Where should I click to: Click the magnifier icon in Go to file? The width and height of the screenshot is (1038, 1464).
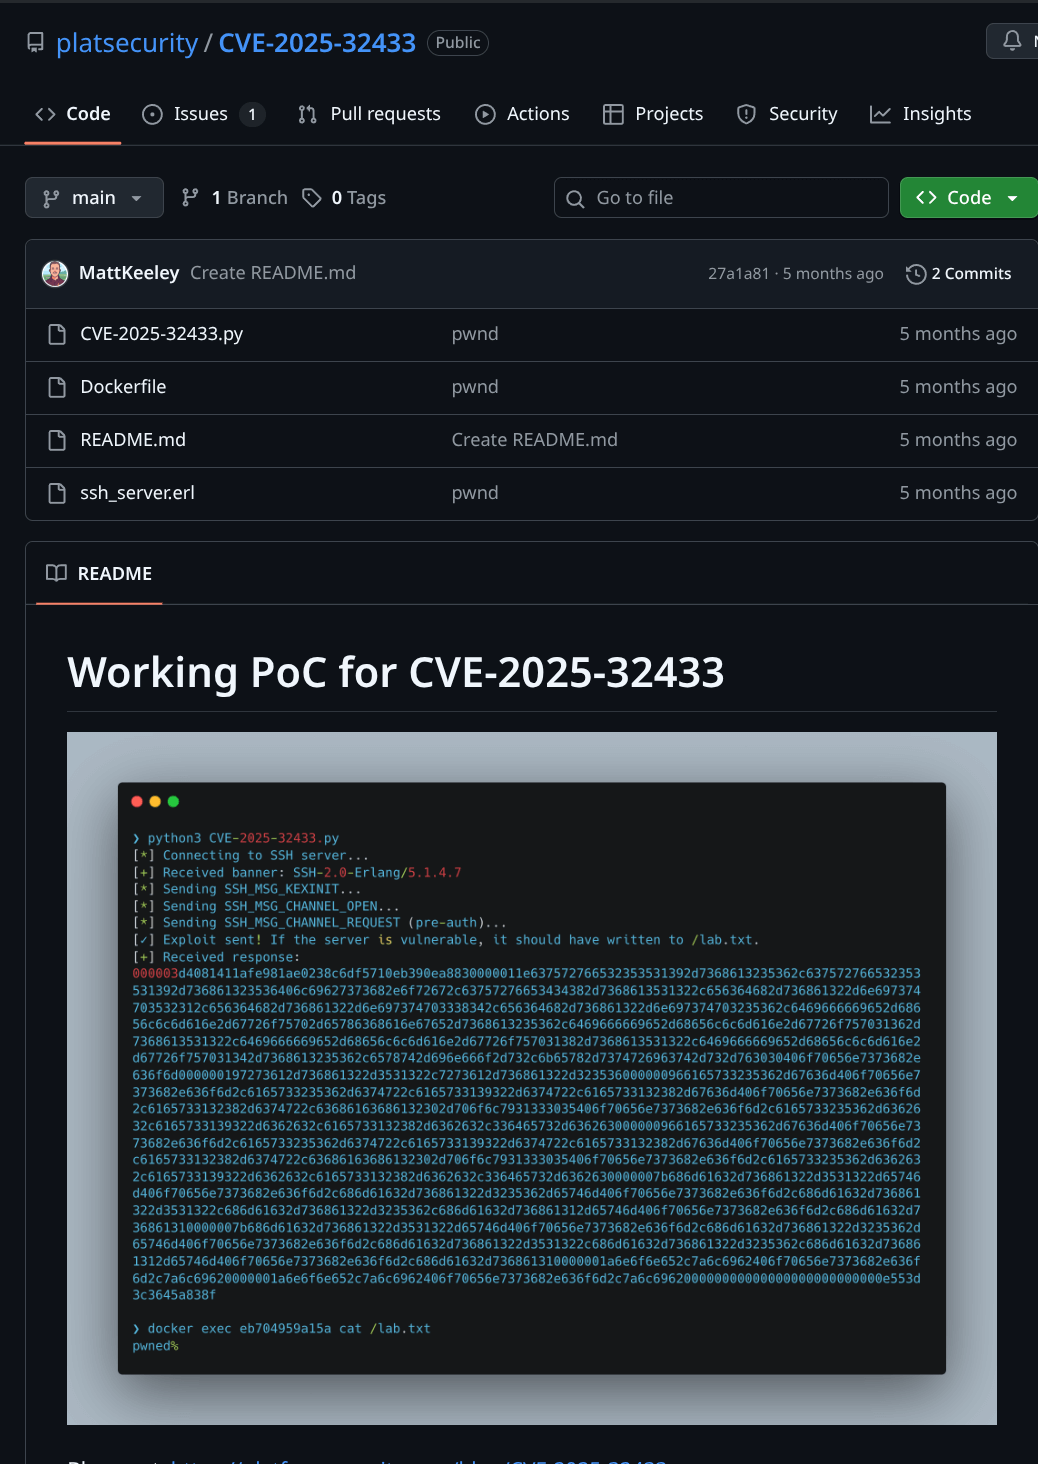coord(575,199)
